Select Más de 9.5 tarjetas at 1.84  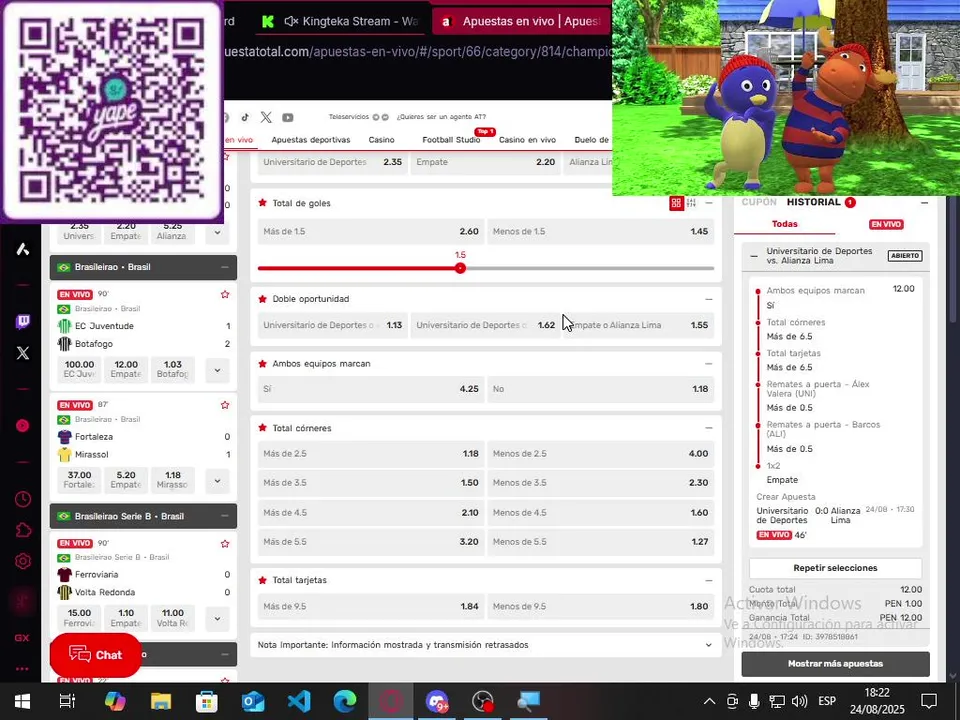pyautogui.click(x=370, y=606)
